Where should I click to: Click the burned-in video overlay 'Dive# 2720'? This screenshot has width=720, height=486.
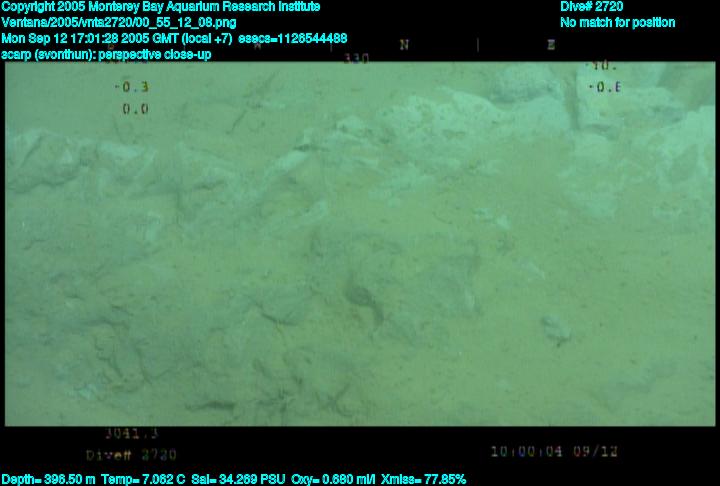point(131,455)
